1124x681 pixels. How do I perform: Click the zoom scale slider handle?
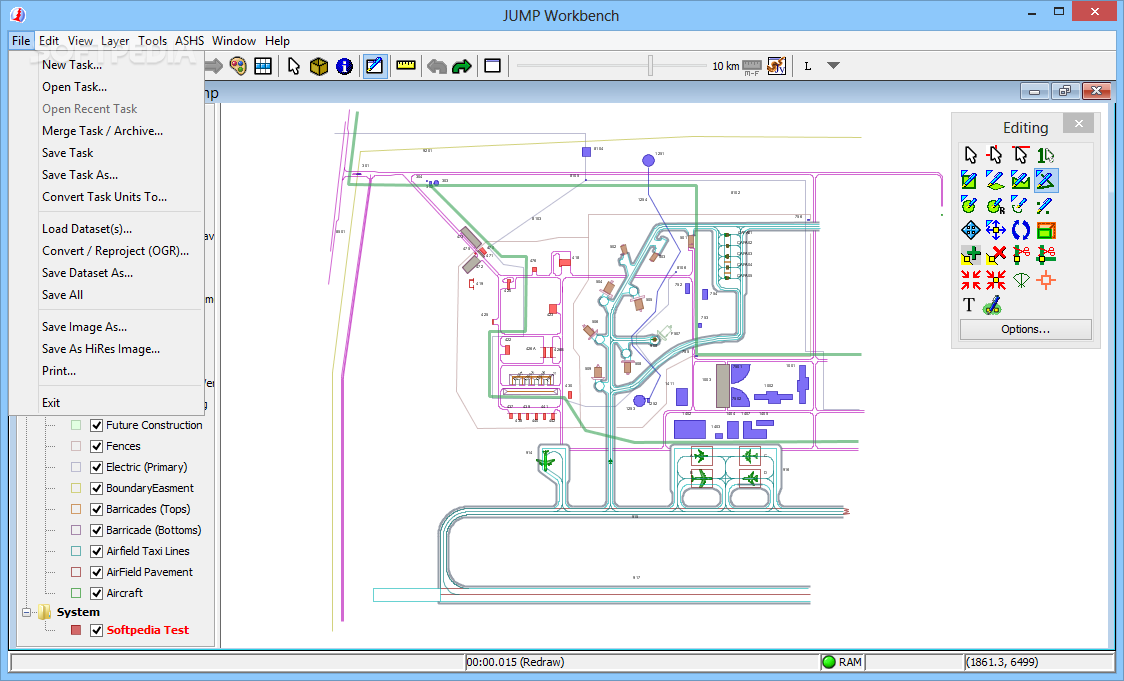click(x=650, y=65)
